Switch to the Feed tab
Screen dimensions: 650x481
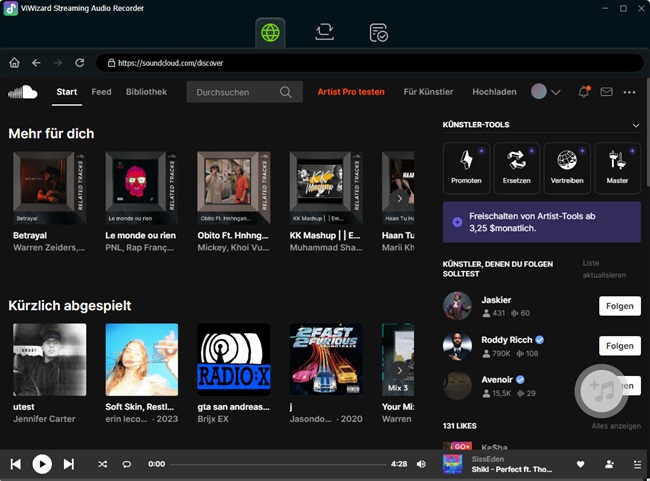tap(102, 92)
